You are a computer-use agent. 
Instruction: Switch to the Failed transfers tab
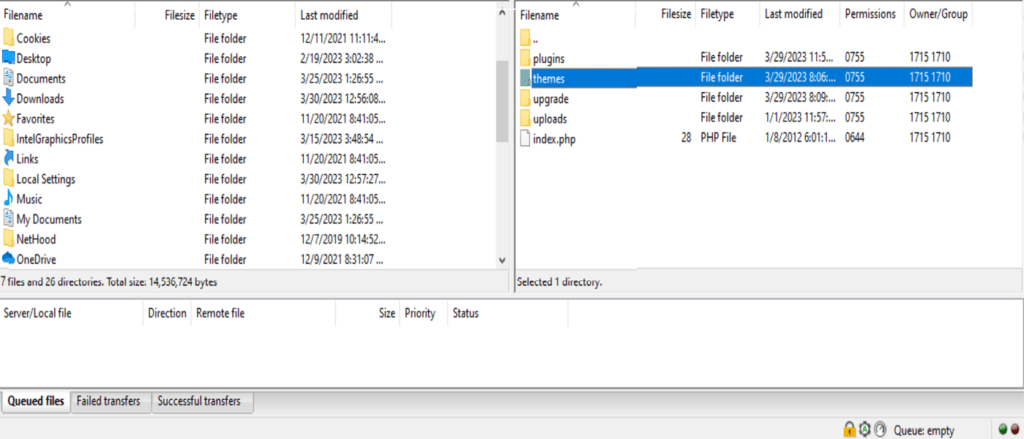click(x=108, y=401)
